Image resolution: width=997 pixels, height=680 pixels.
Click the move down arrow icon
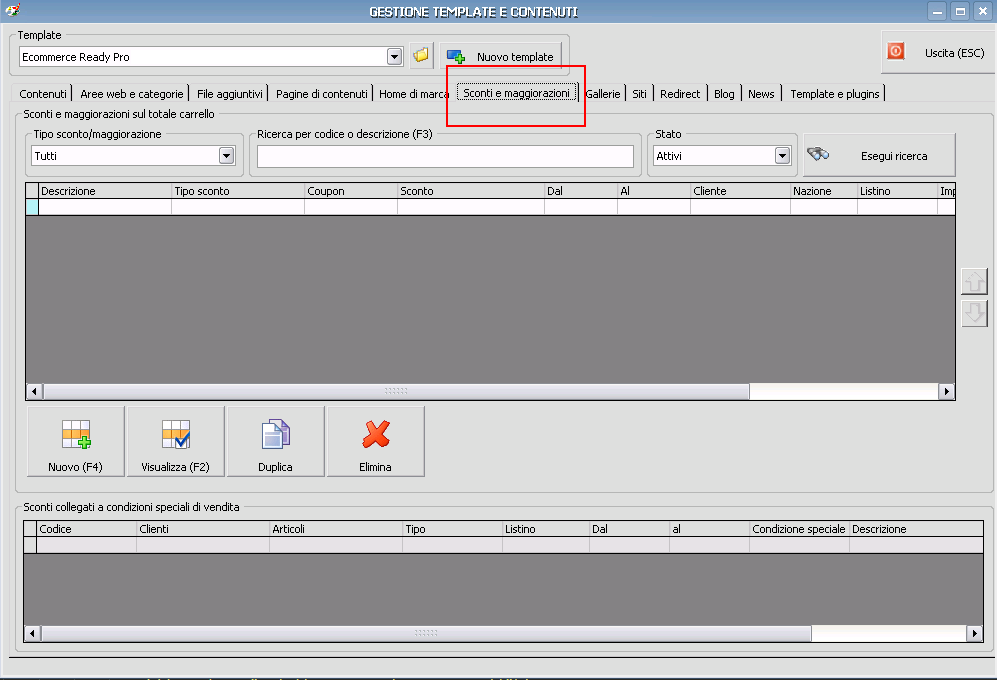974,313
